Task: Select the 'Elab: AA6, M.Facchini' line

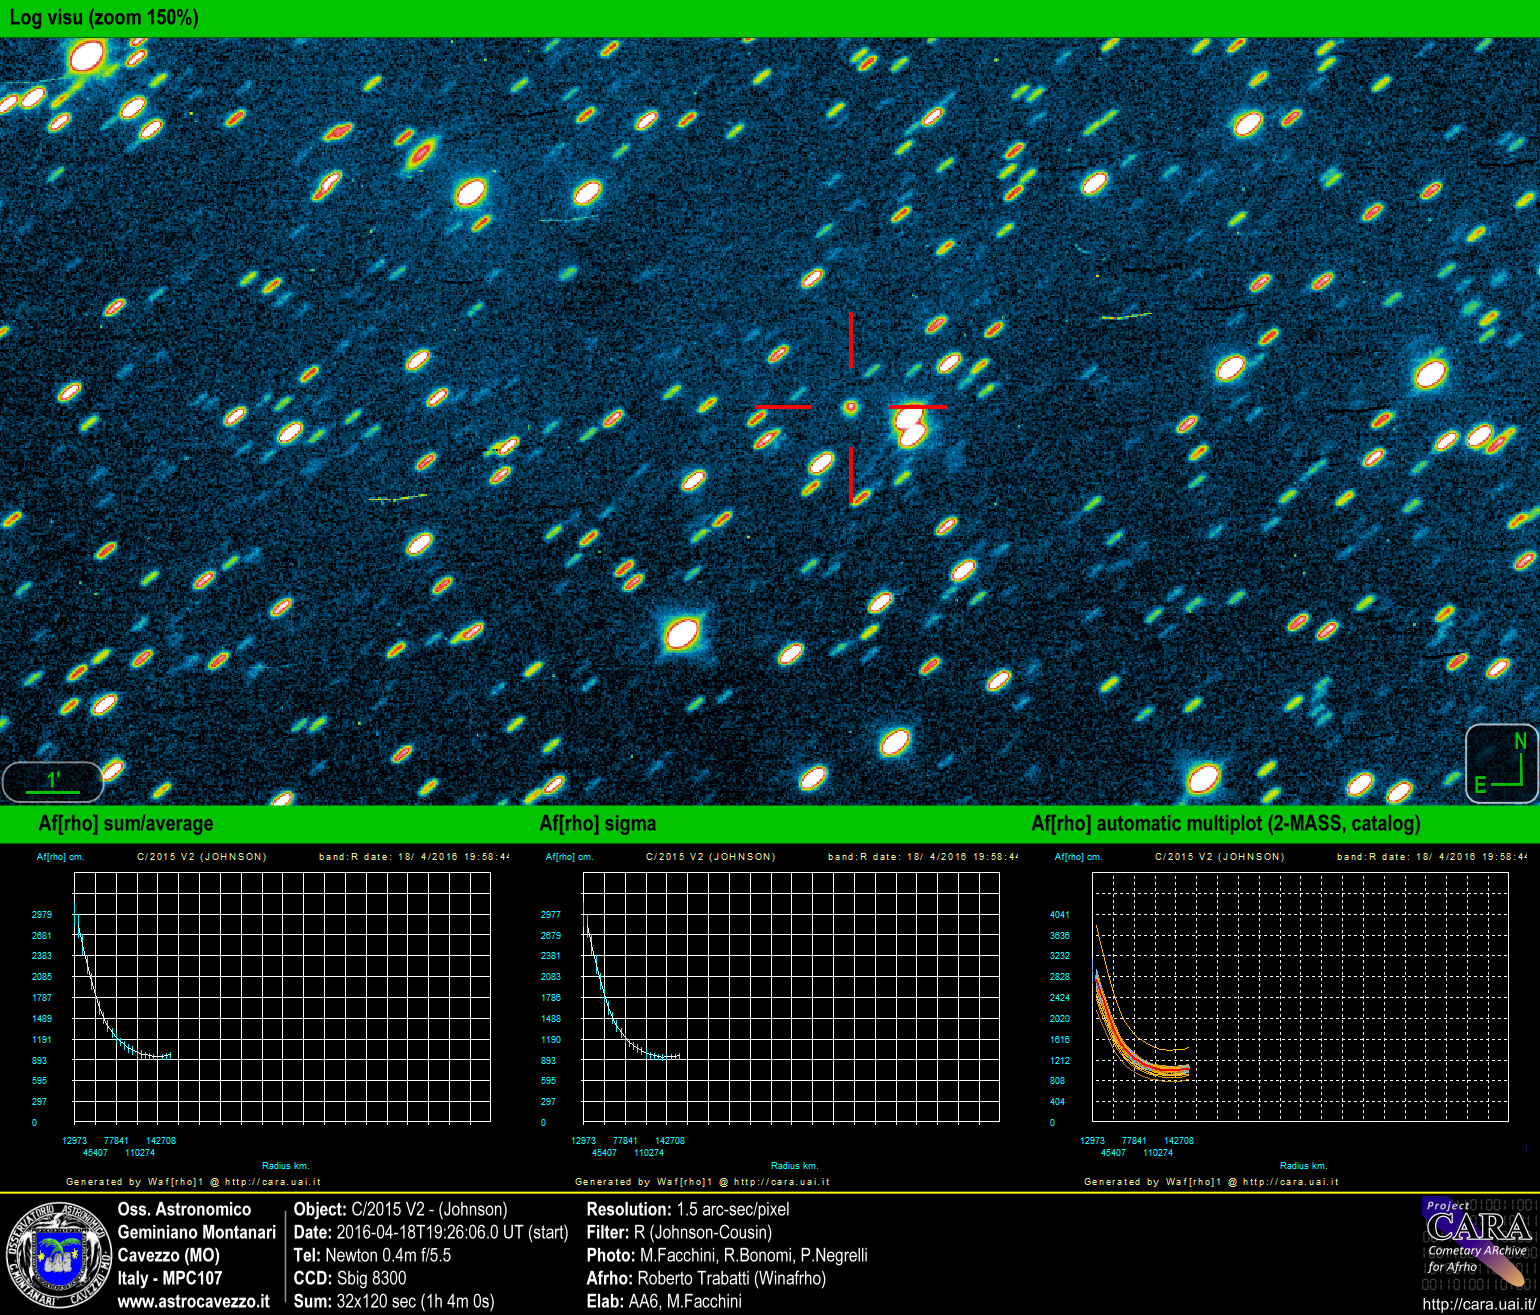Action: 664,1301
